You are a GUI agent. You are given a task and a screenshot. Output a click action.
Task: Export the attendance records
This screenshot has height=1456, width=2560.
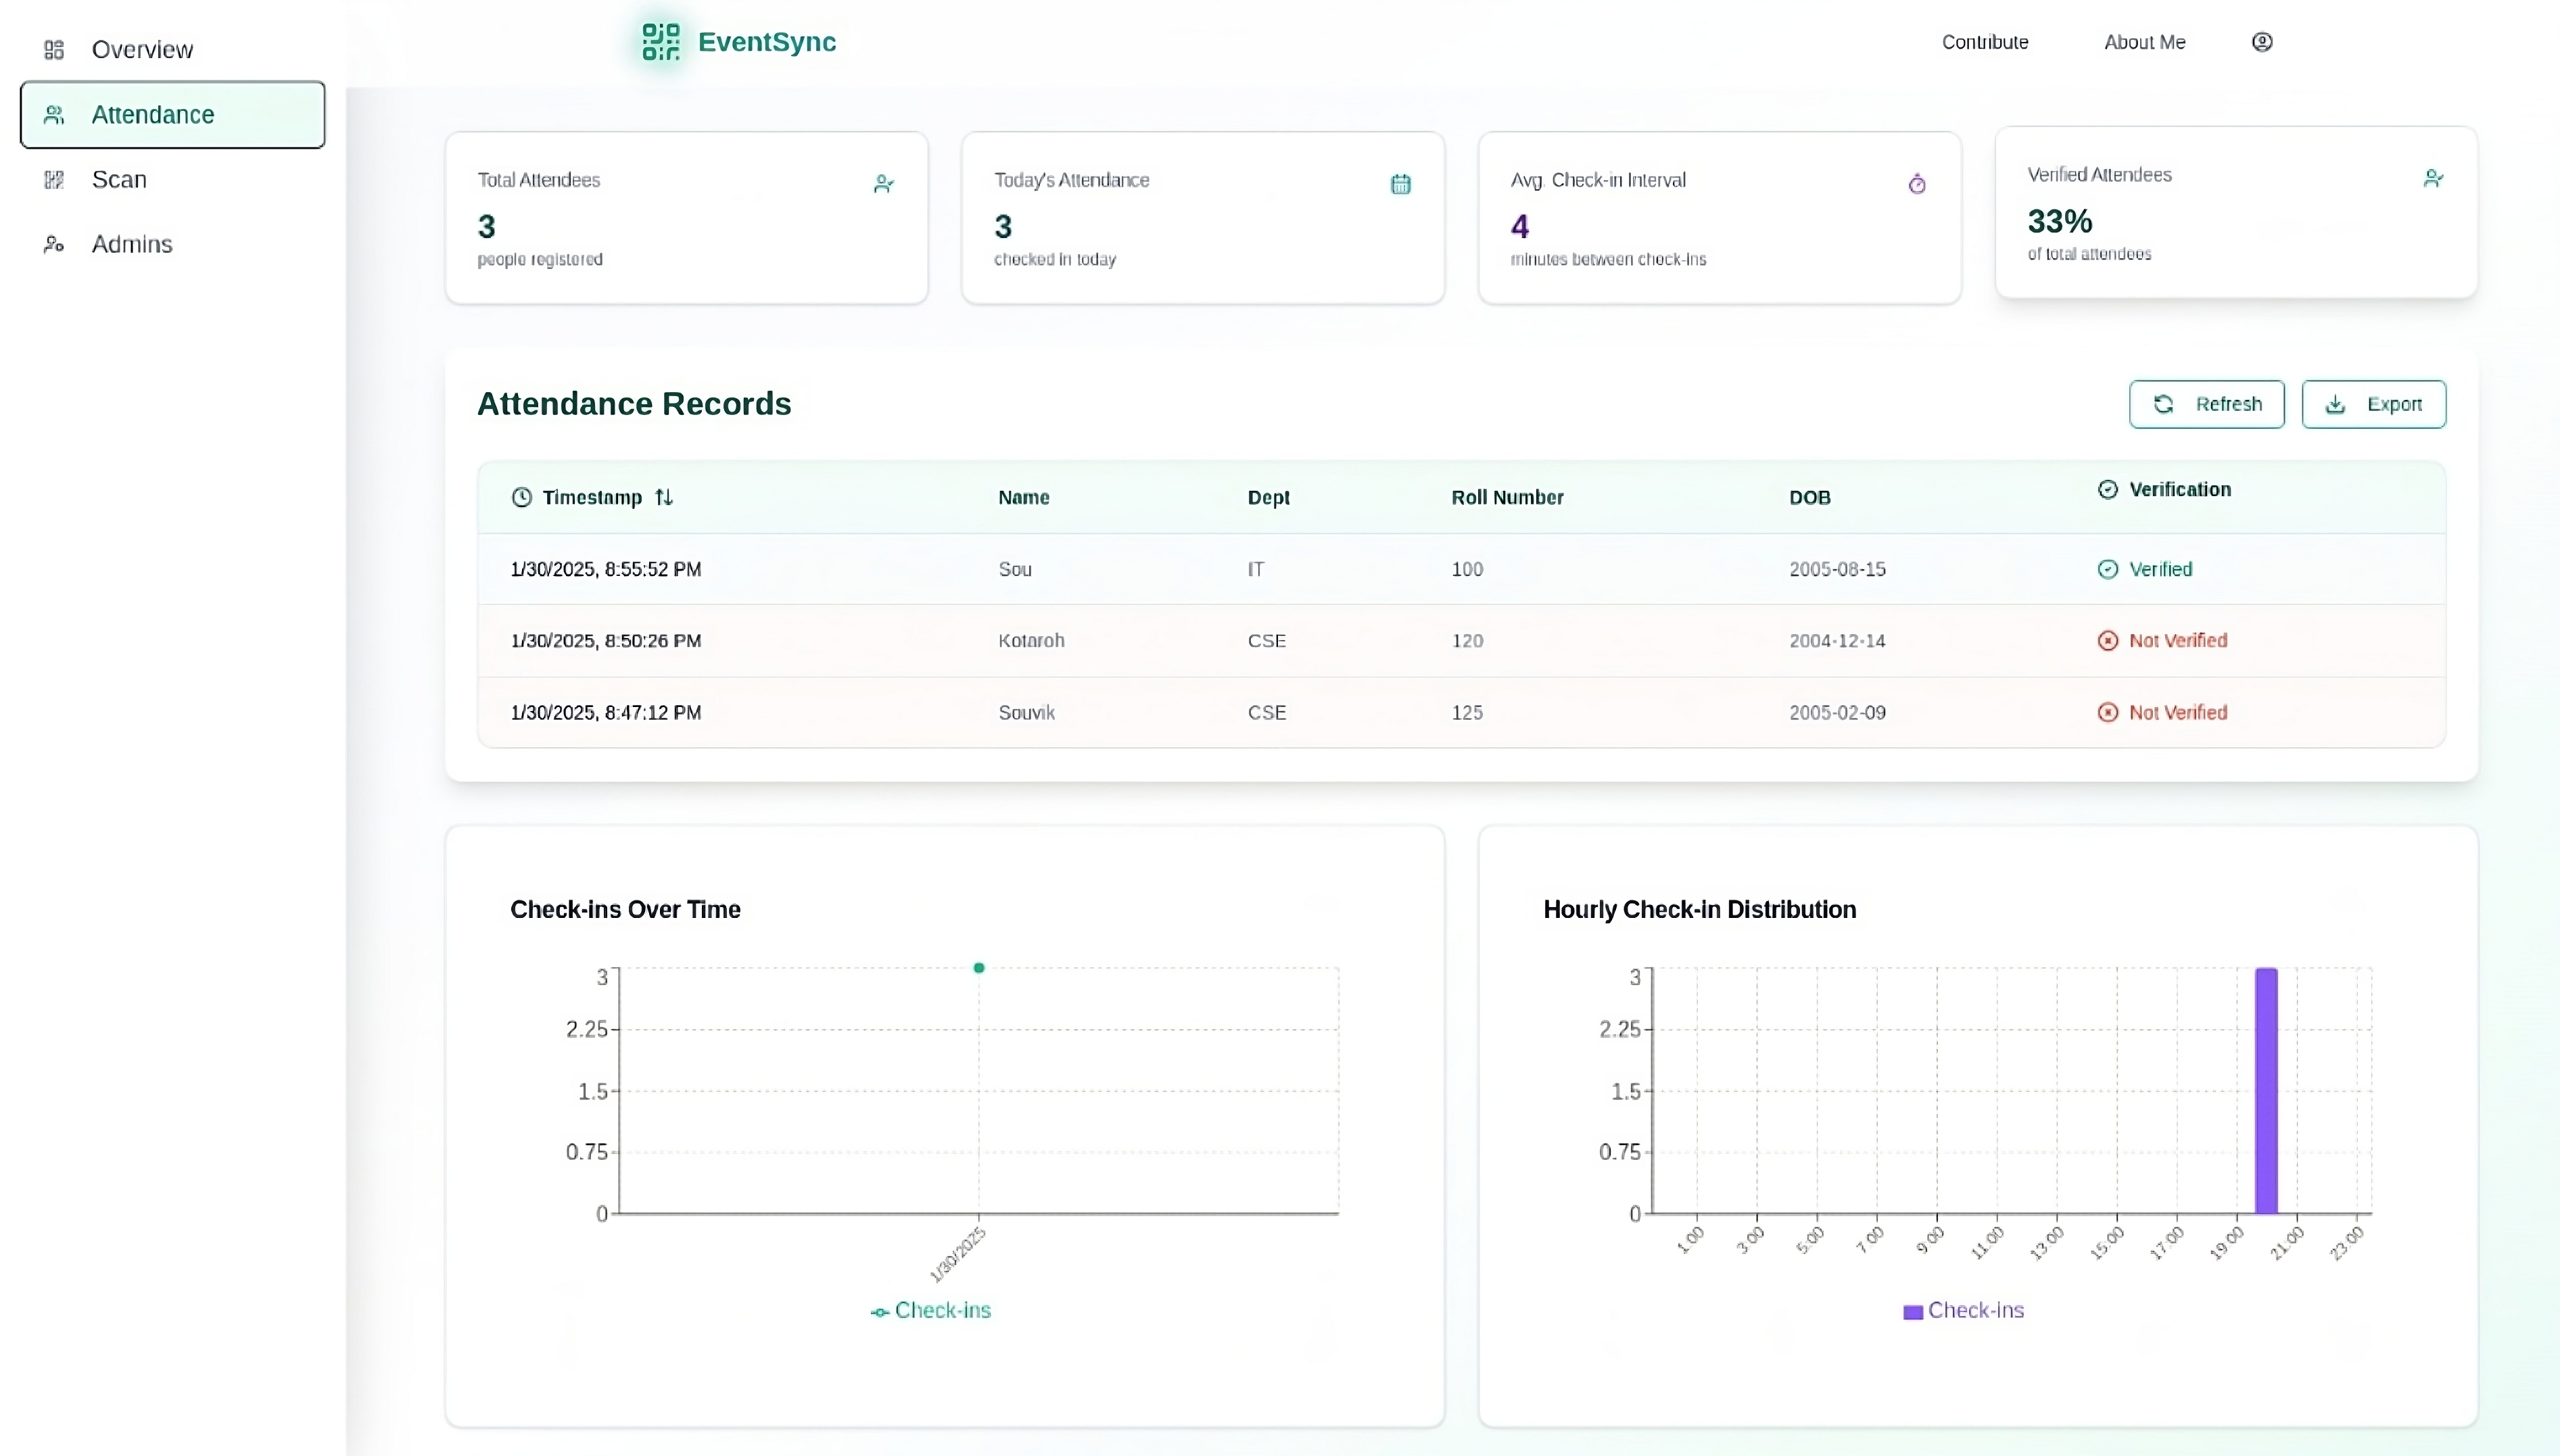2373,404
